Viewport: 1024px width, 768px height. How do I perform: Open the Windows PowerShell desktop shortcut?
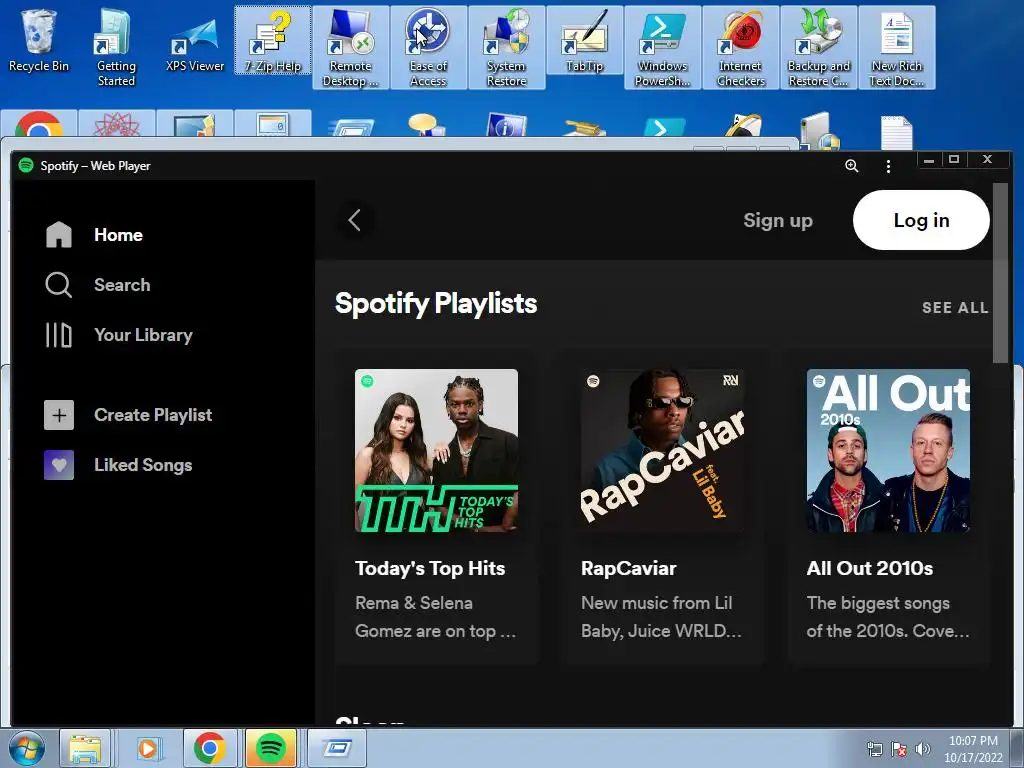[x=663, y=48]
